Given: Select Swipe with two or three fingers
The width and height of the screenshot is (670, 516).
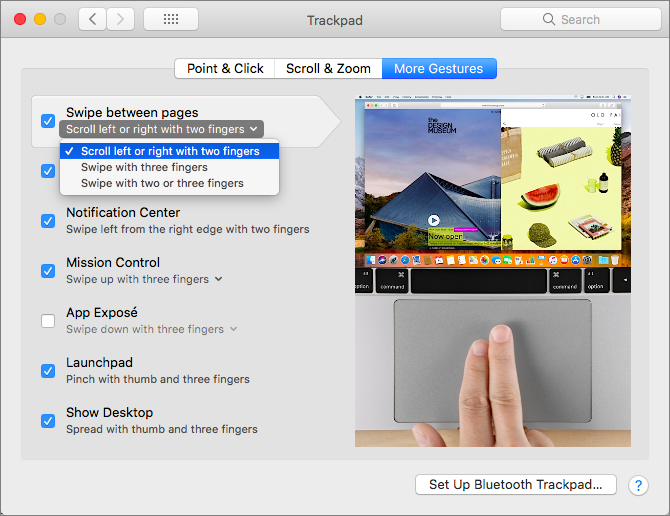Looking at the screenshot, I should (162, 183).
